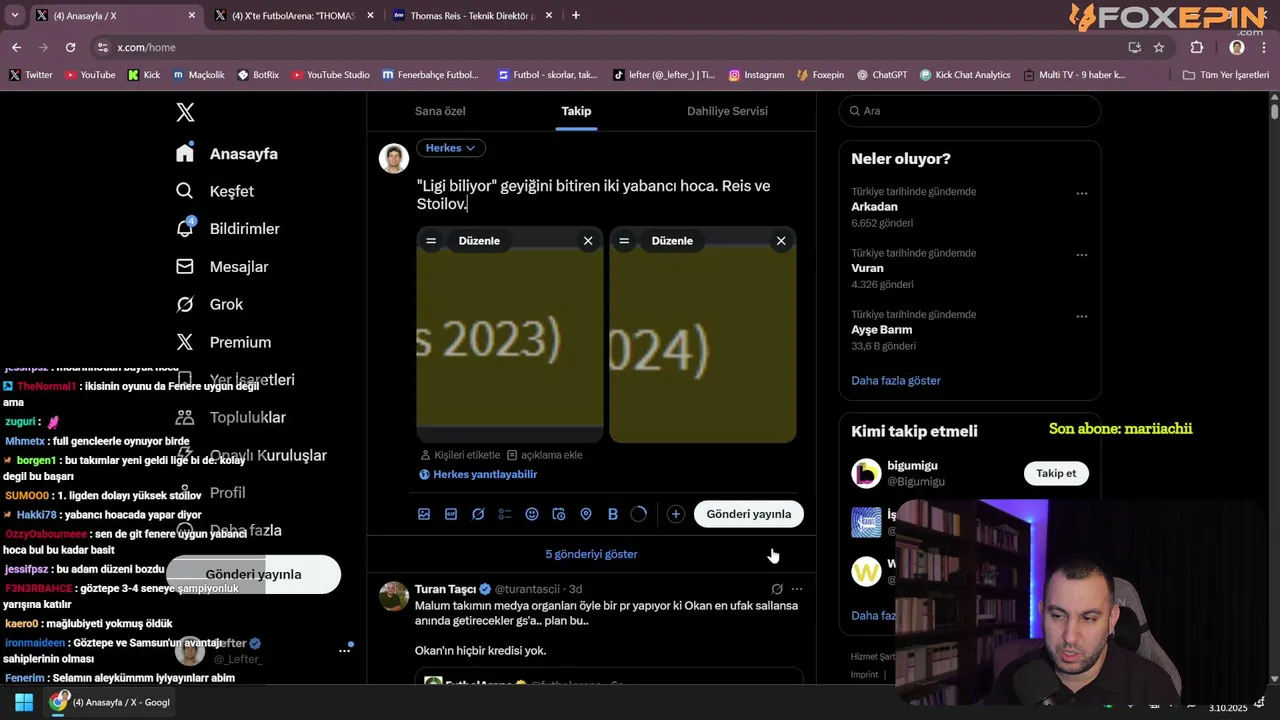
Task: Click açıklama ekle link
Action: (x=545, y=455)
